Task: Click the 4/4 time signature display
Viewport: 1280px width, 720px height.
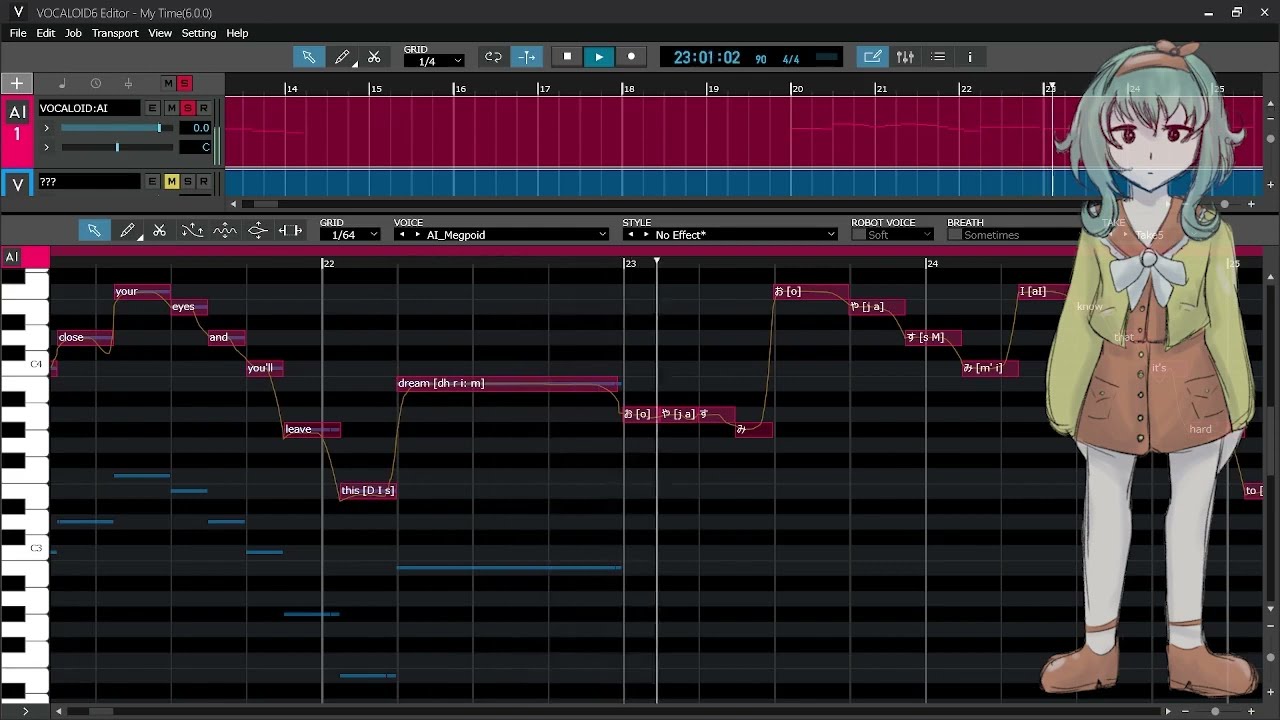Action: pos(791,60)
